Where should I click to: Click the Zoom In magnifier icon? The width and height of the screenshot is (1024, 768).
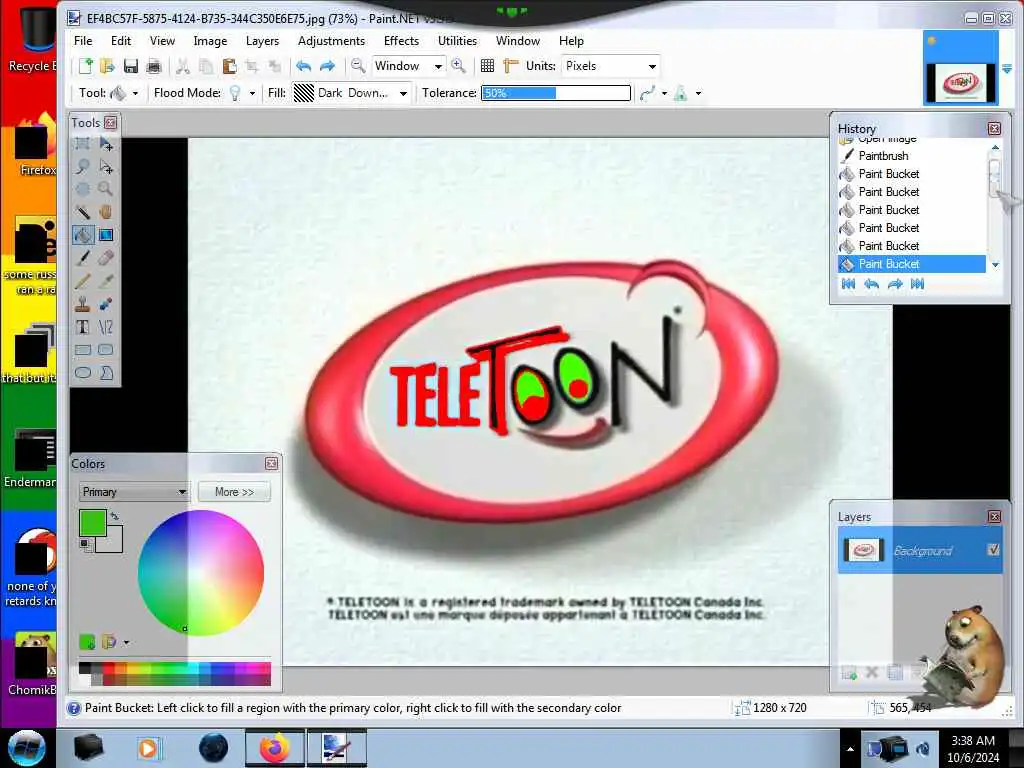tap(458, 65)
